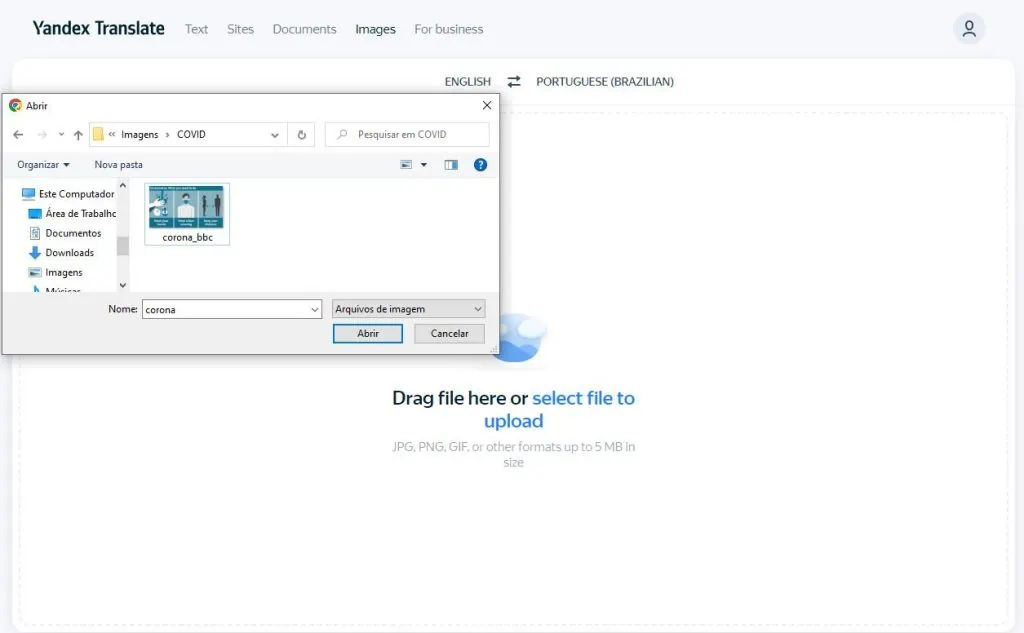Viewport: 1024px width, 633px height.
Task: Click the dialog's back arrow
Action: (x=18, y=135)
